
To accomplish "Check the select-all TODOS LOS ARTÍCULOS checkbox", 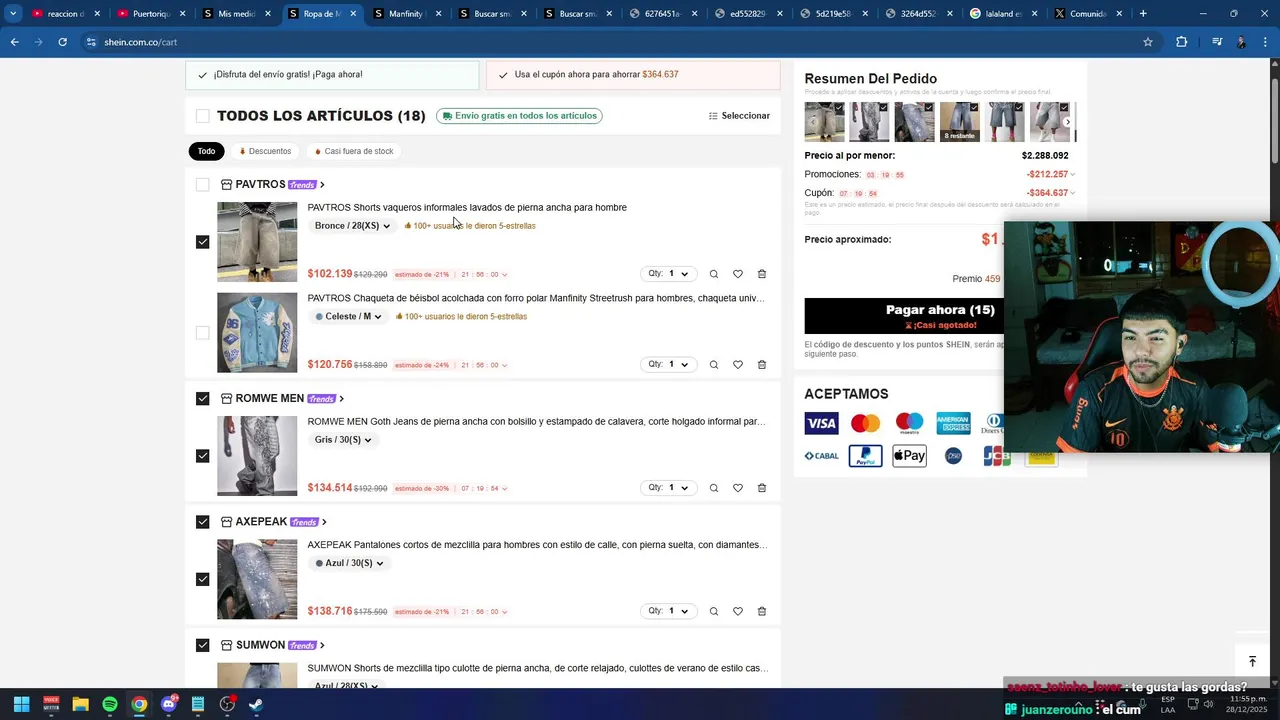I will pos(203,116).
